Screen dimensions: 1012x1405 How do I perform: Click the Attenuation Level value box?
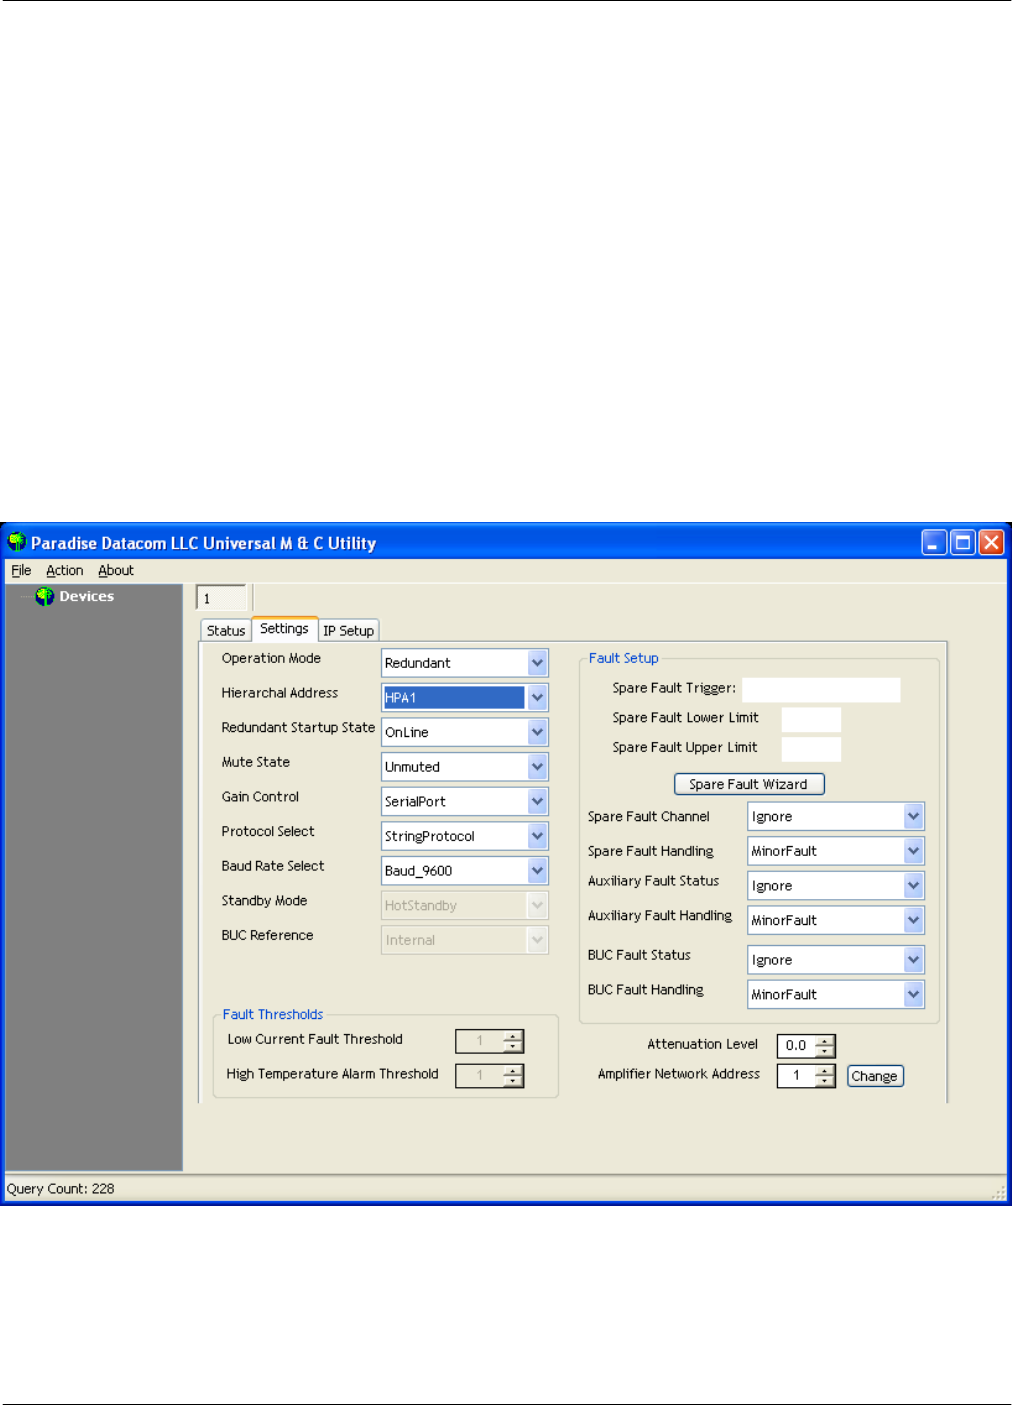coord(796,1046)
